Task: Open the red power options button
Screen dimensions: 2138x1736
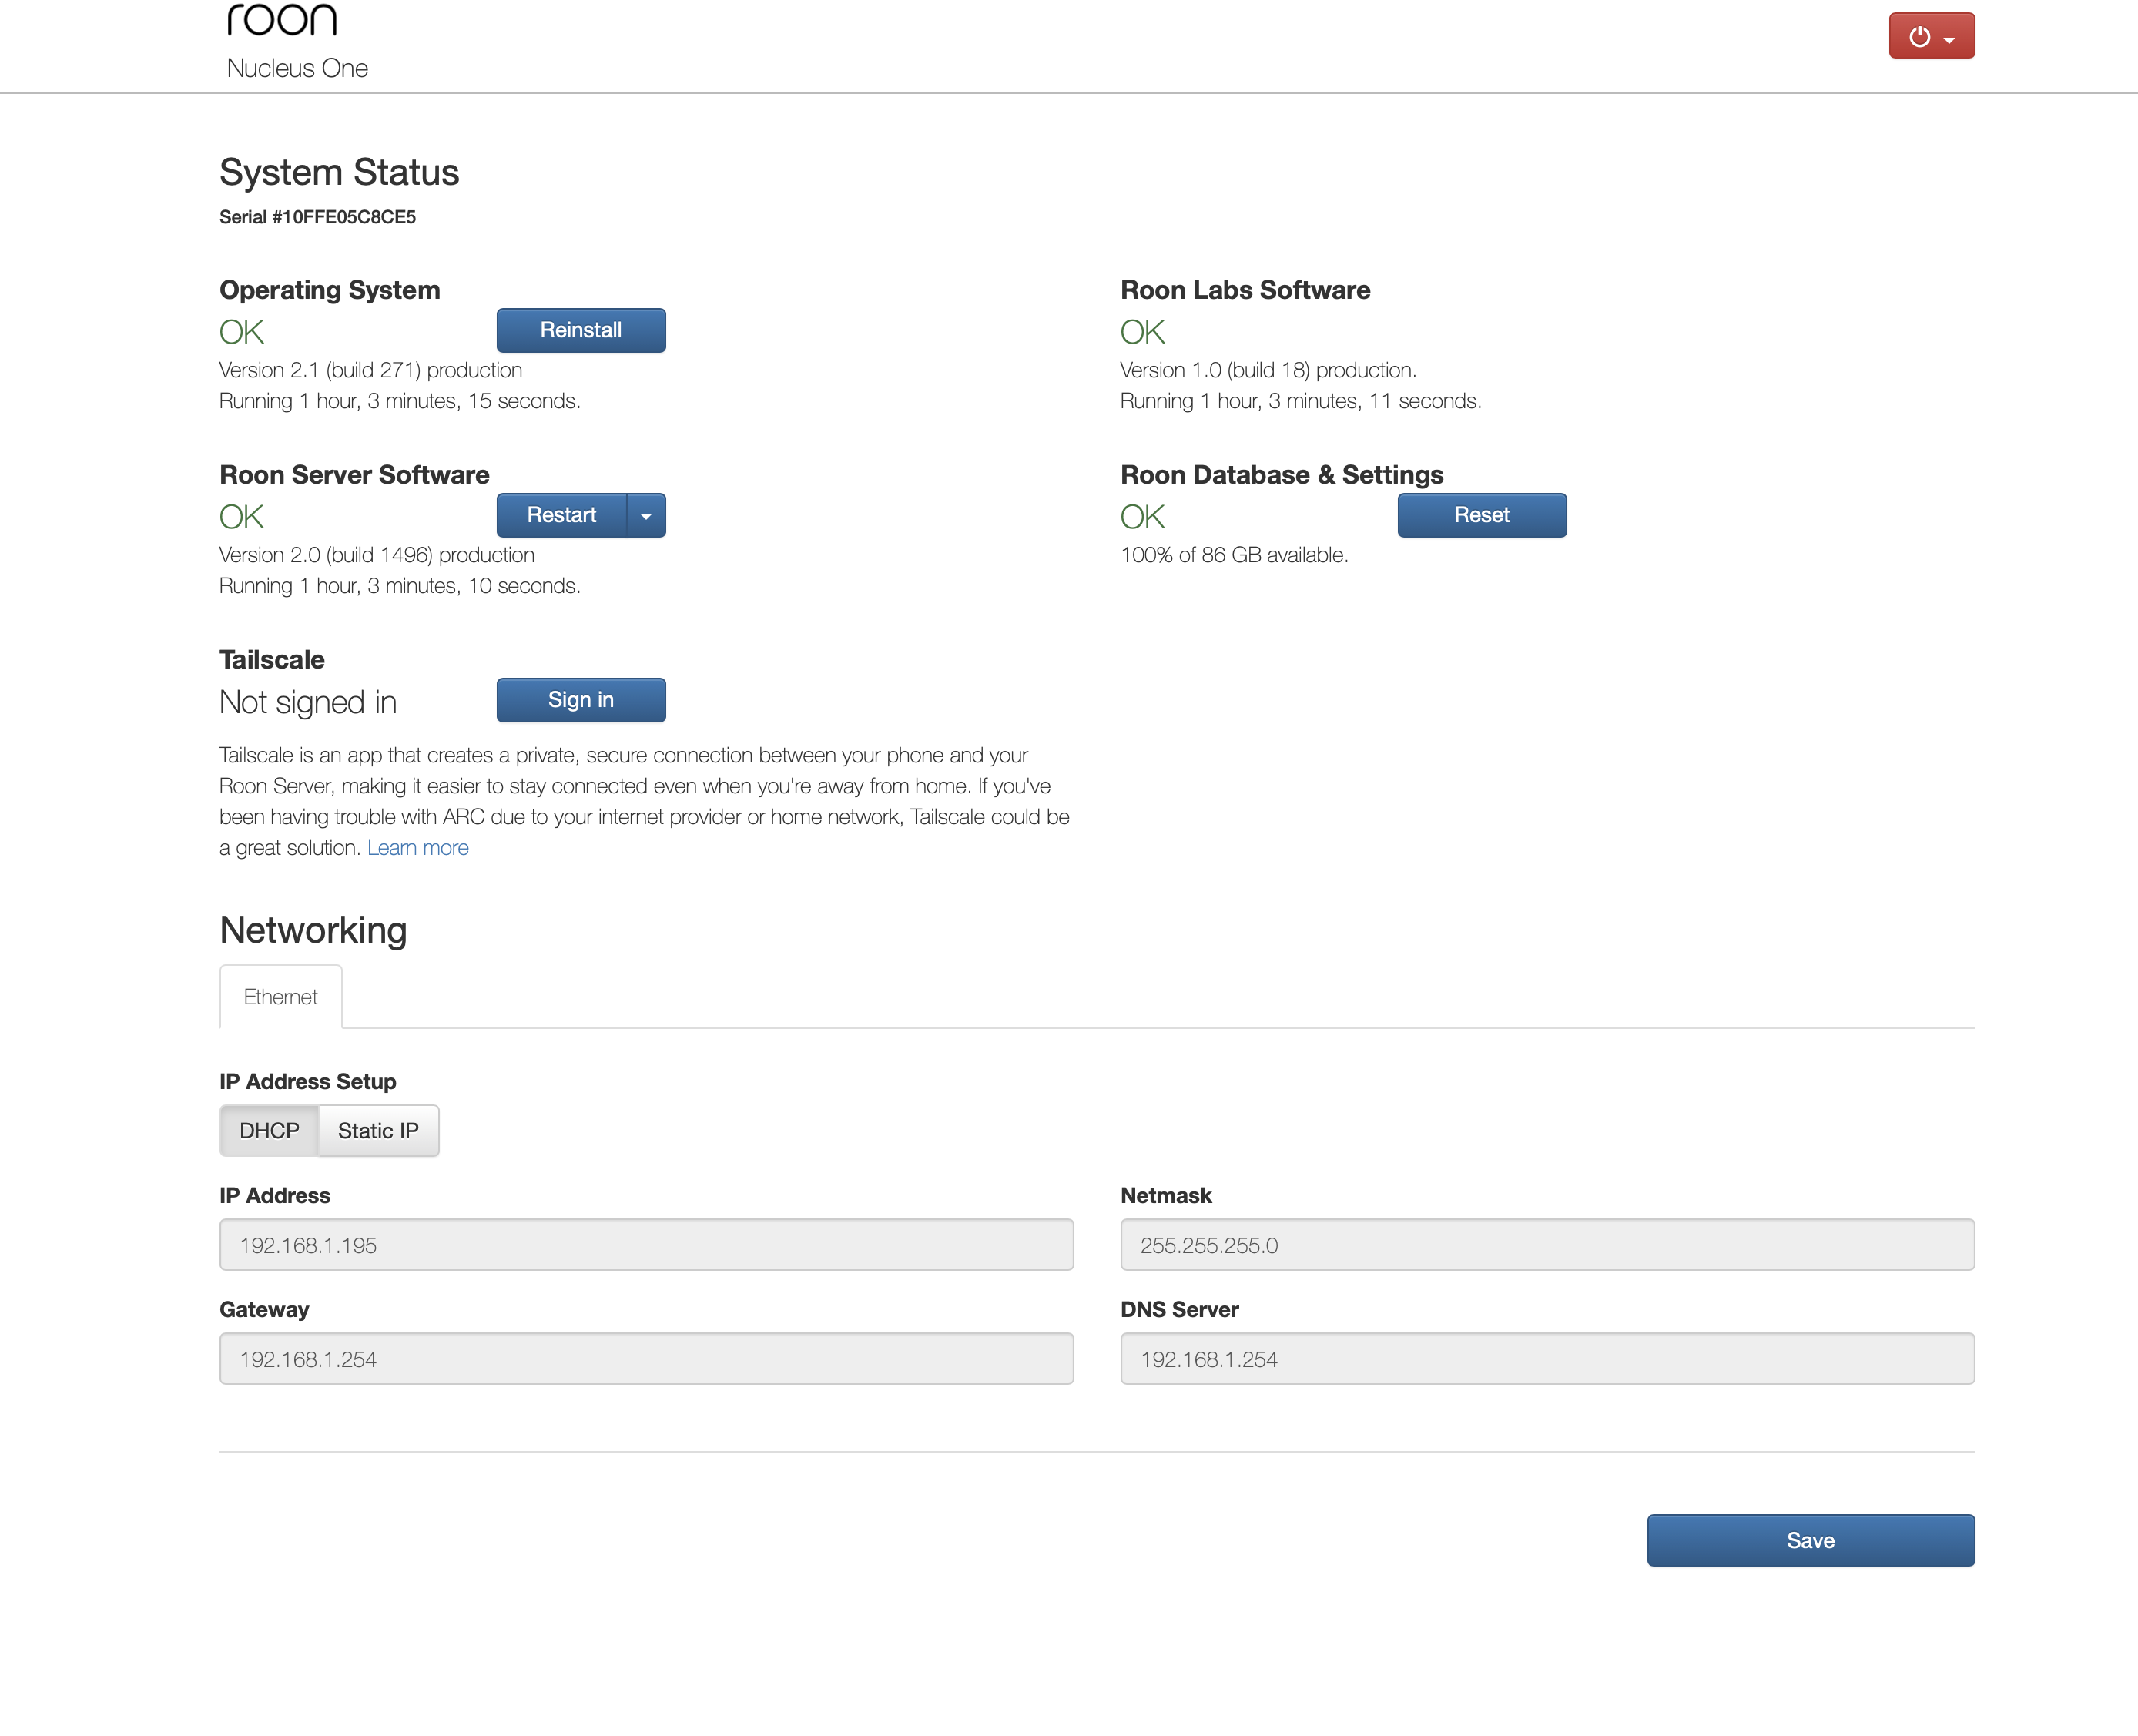Action: pos(1931,36)
